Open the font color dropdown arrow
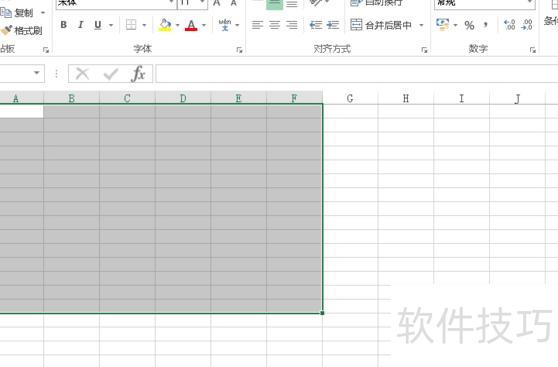 (204, 25)
